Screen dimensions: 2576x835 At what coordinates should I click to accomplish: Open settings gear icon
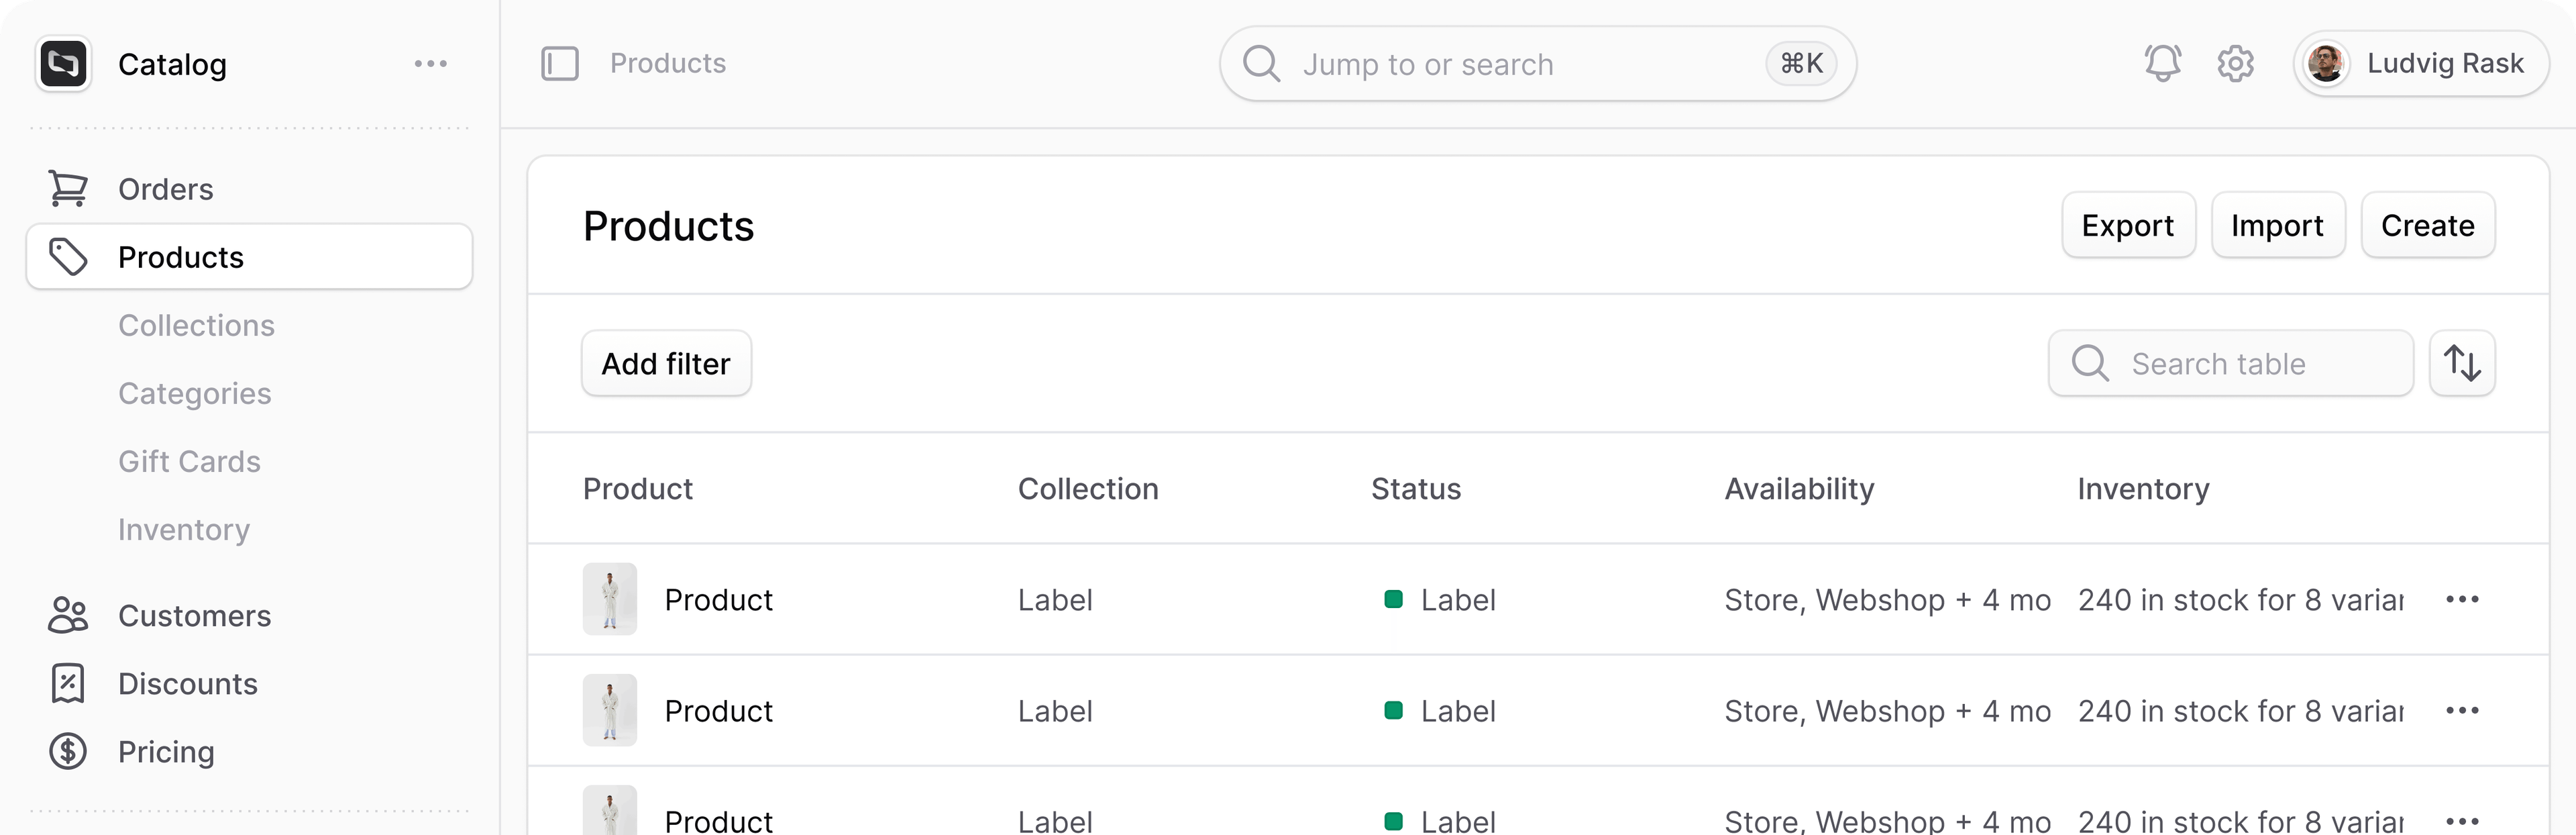[x=2235, y=64]
